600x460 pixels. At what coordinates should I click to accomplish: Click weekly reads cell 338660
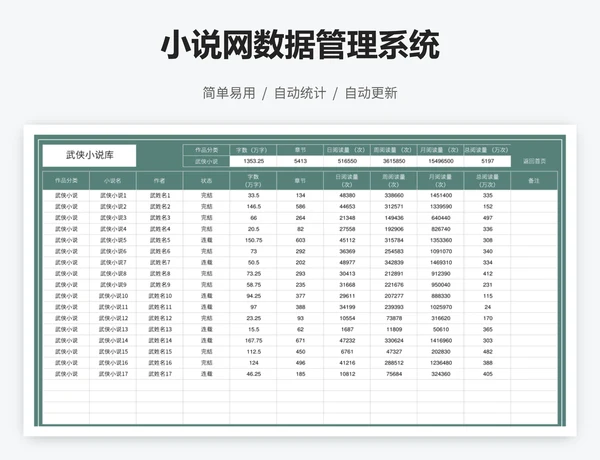coord(394,196)
